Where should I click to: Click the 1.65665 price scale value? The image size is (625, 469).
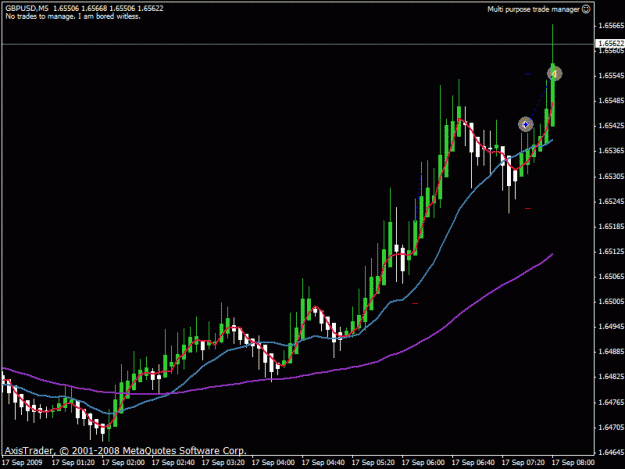[611, 26]
